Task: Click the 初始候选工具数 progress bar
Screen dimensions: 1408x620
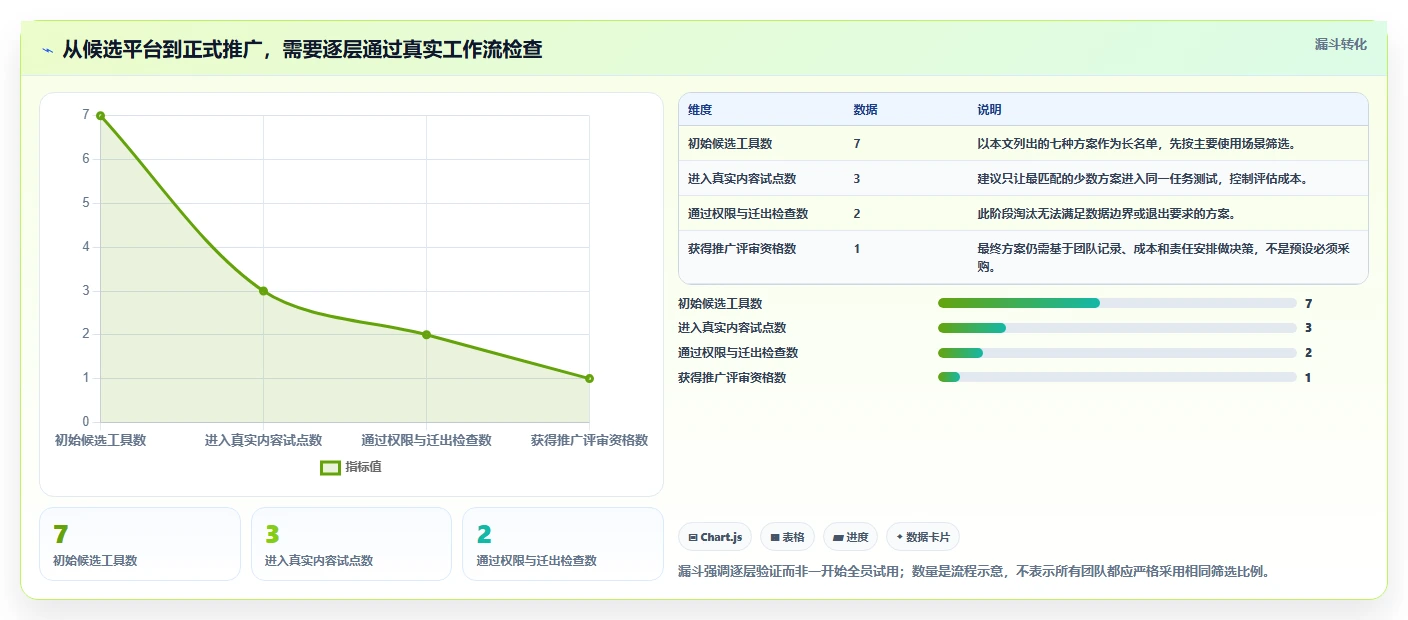Action: pos(1117,303)
